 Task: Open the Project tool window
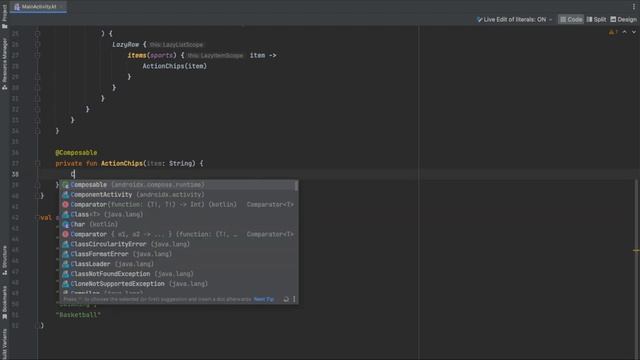point(4,16)
